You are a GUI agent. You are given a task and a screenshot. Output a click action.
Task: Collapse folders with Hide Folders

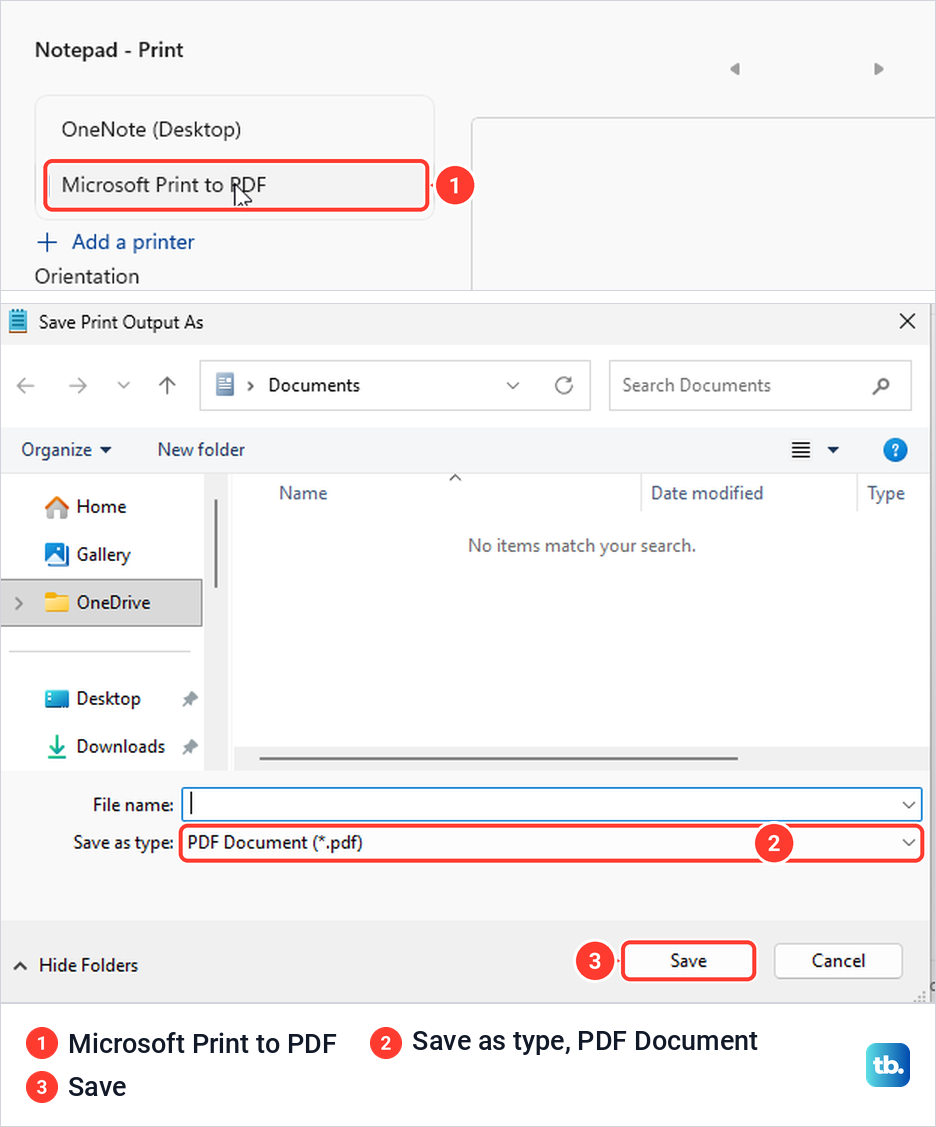coord(75,965)
